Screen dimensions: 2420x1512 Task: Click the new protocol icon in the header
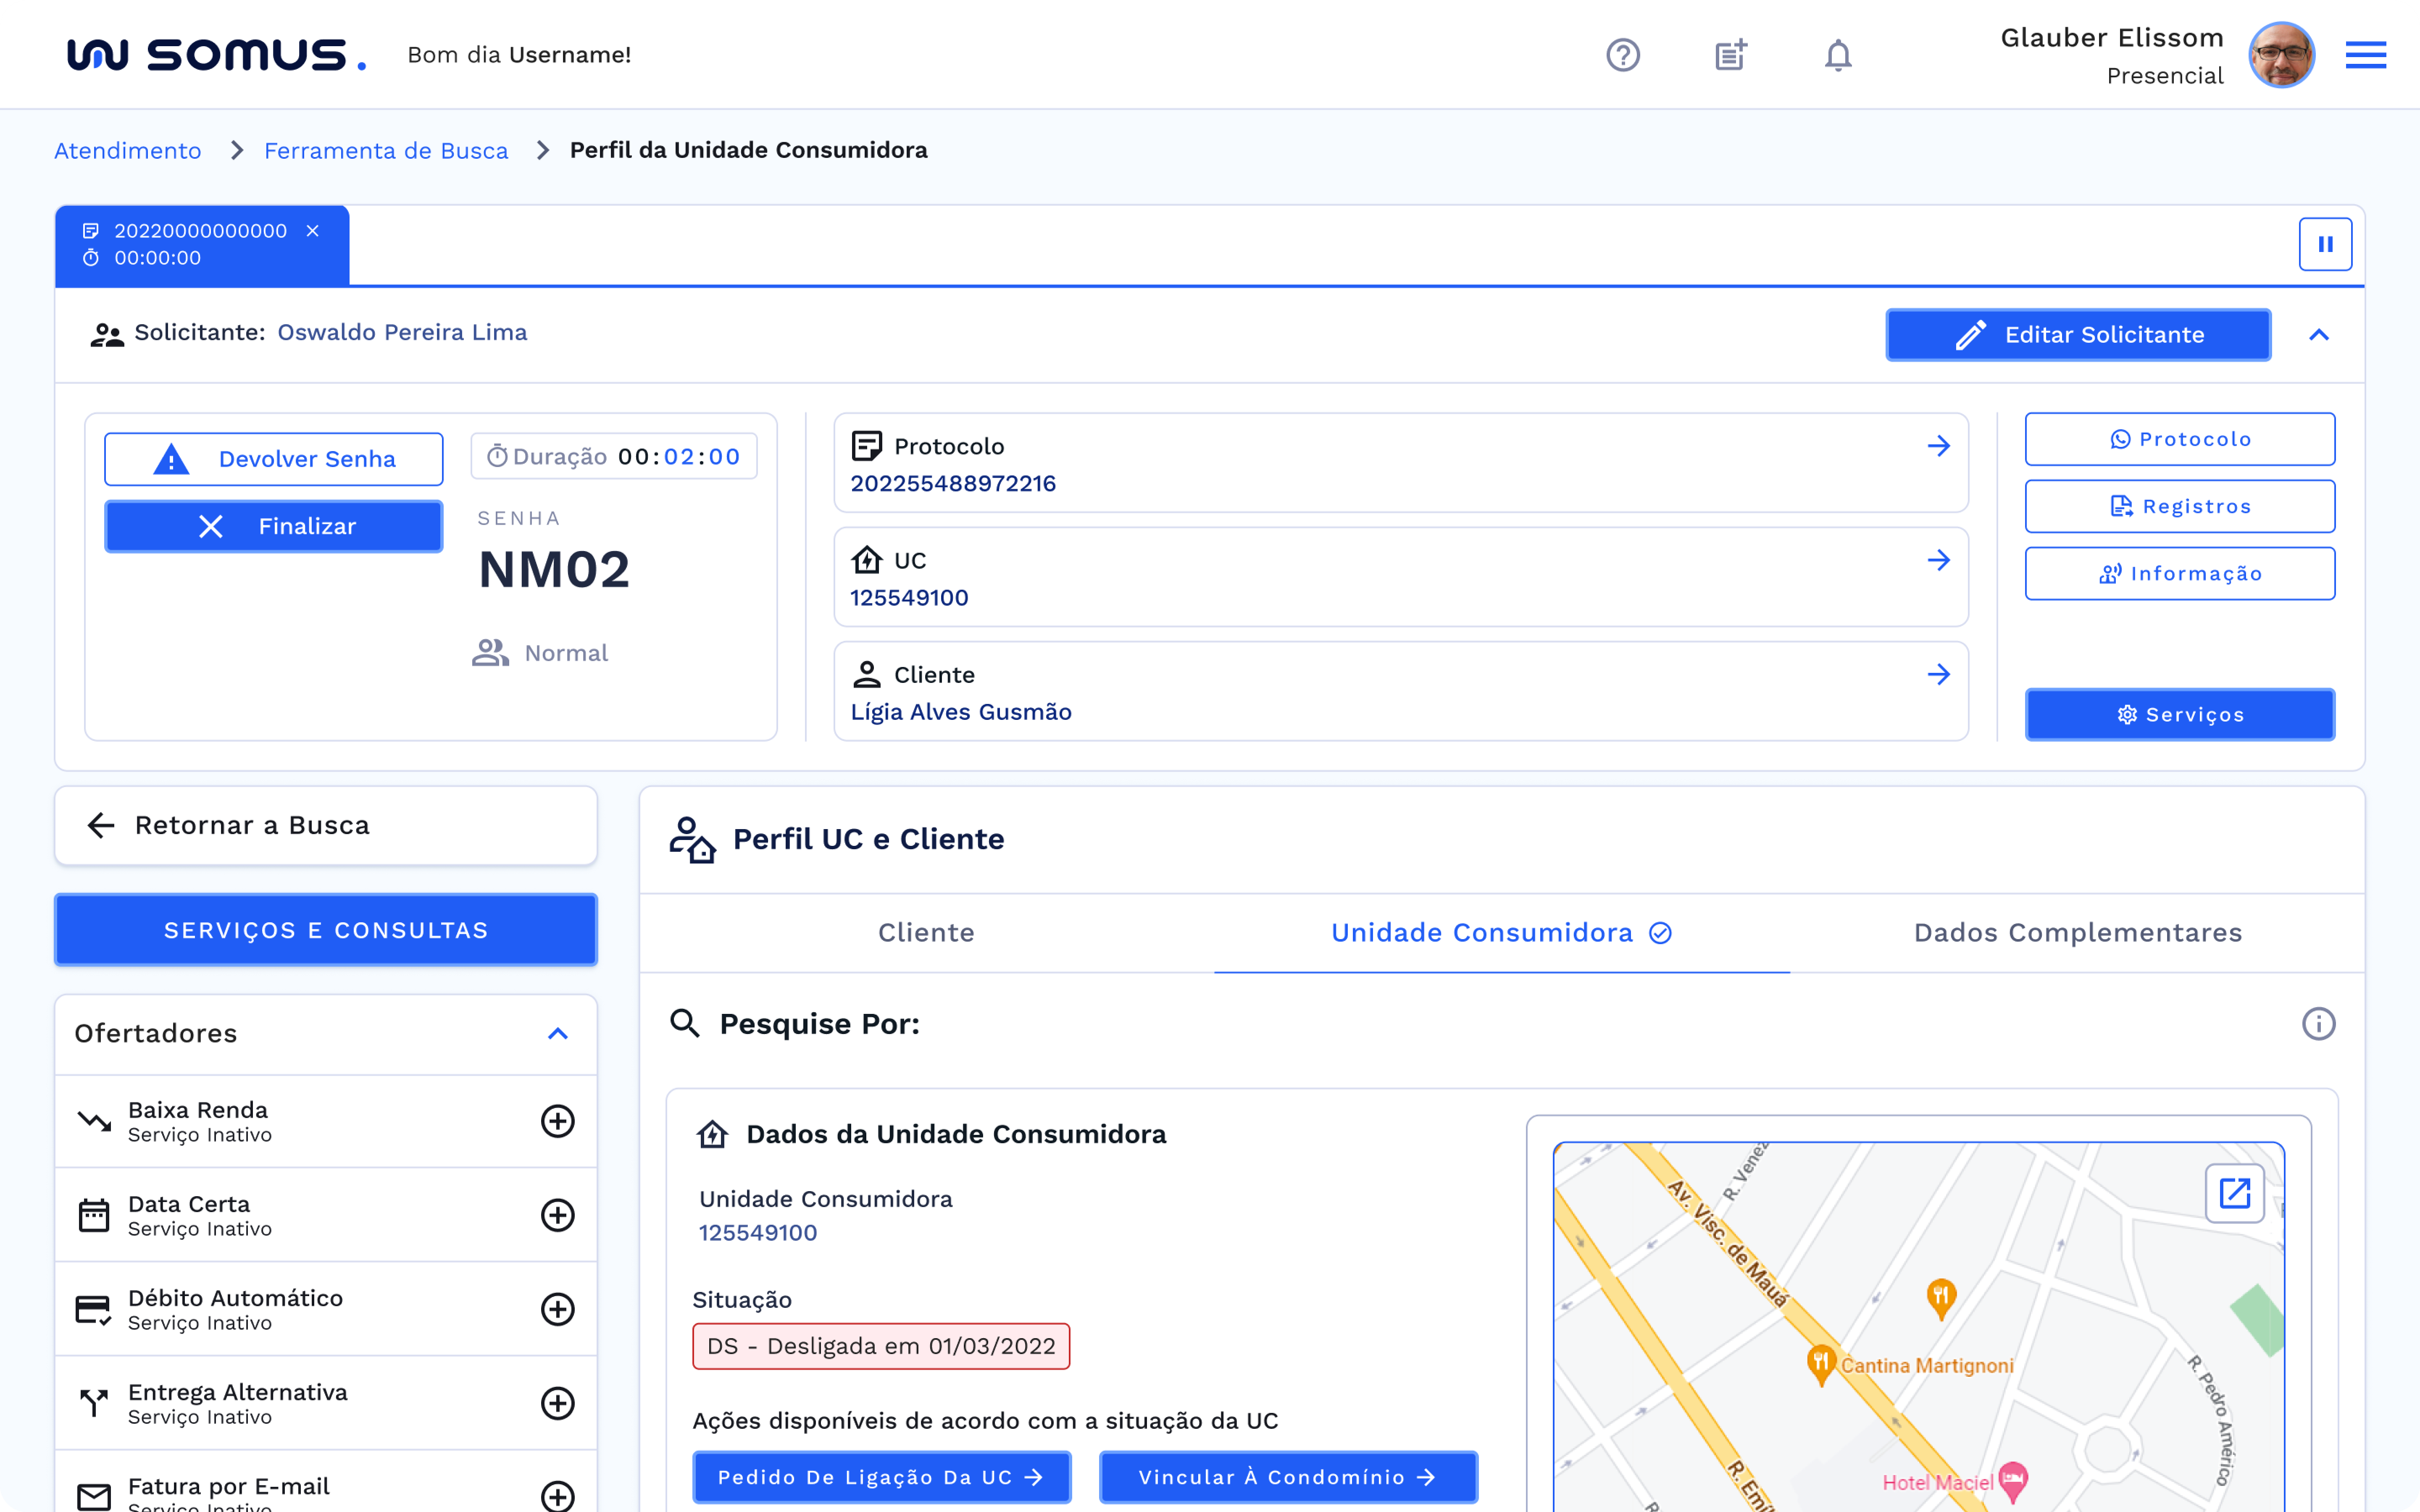click(1730, 55)
